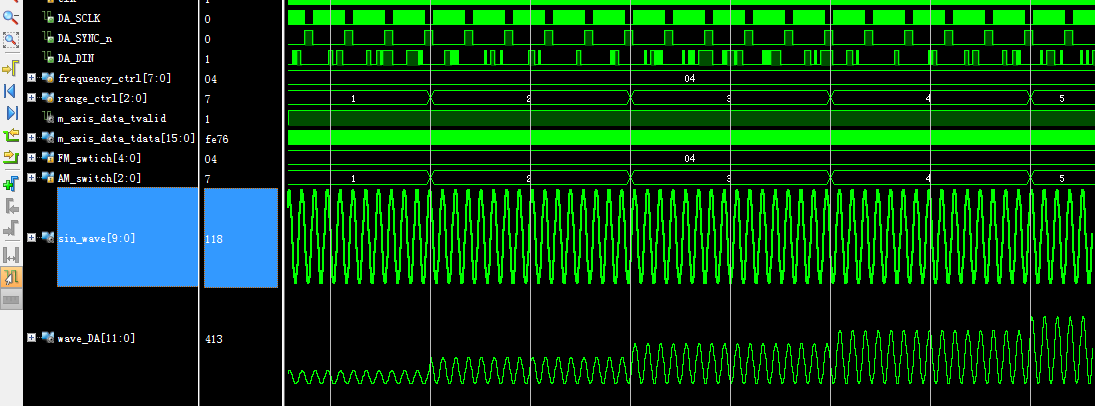The height and width of the screenshot is (406, 1095).
Task: Click the 413 value for wave_DA
Action: click(213, 340)
